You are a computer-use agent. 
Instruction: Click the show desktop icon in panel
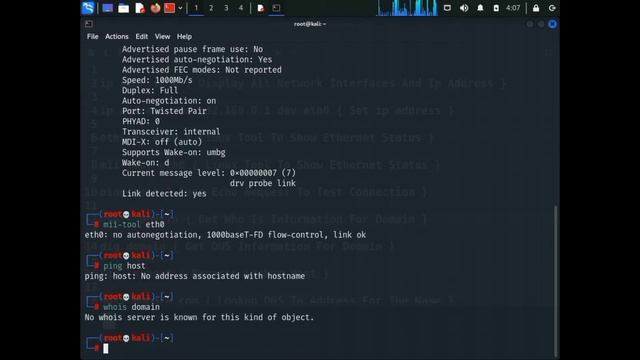pyautogui.click(x=107, y=8)
